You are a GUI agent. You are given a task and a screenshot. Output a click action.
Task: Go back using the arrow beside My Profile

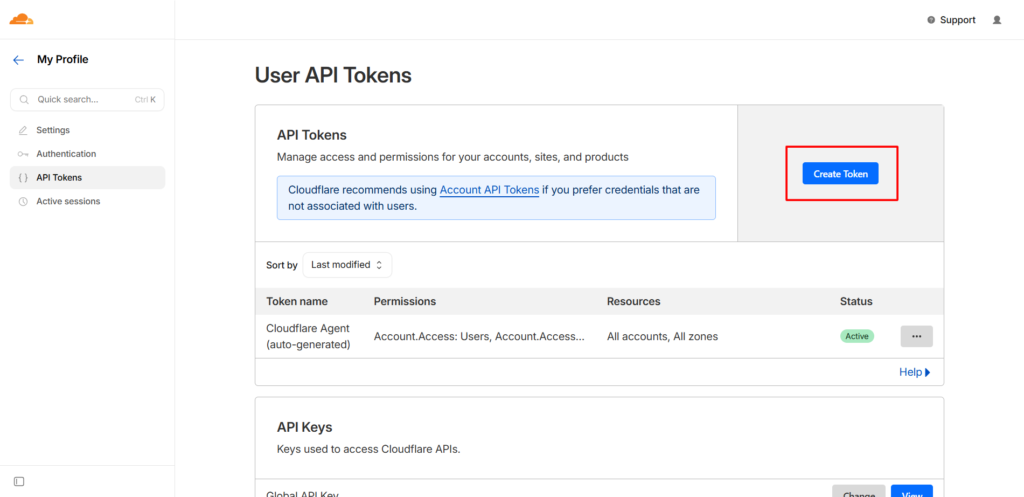[x=18, y=60]
